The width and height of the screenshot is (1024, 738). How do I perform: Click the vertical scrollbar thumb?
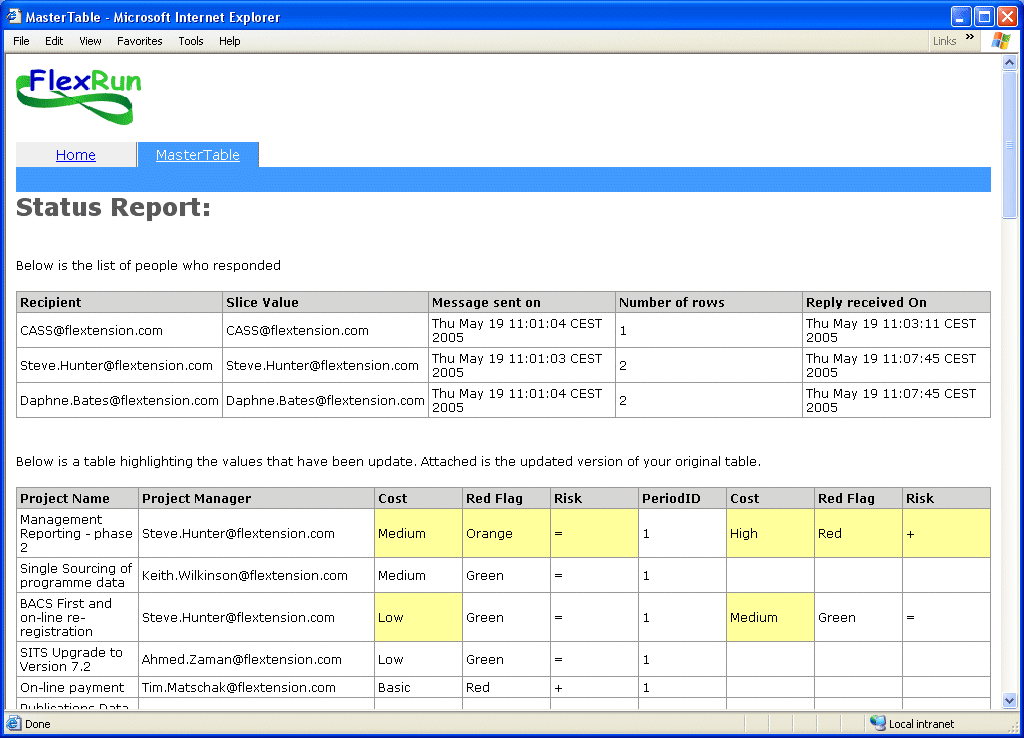pyautogui.click(x=1010, y=144)
